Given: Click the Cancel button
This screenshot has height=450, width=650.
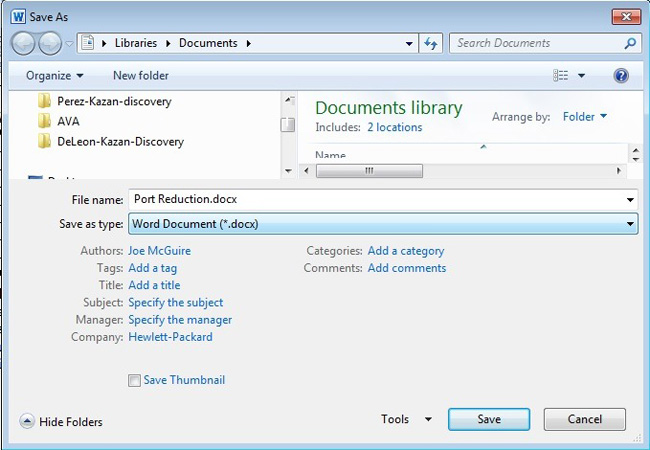Looking at the screenshot, I should click(584, 420).
